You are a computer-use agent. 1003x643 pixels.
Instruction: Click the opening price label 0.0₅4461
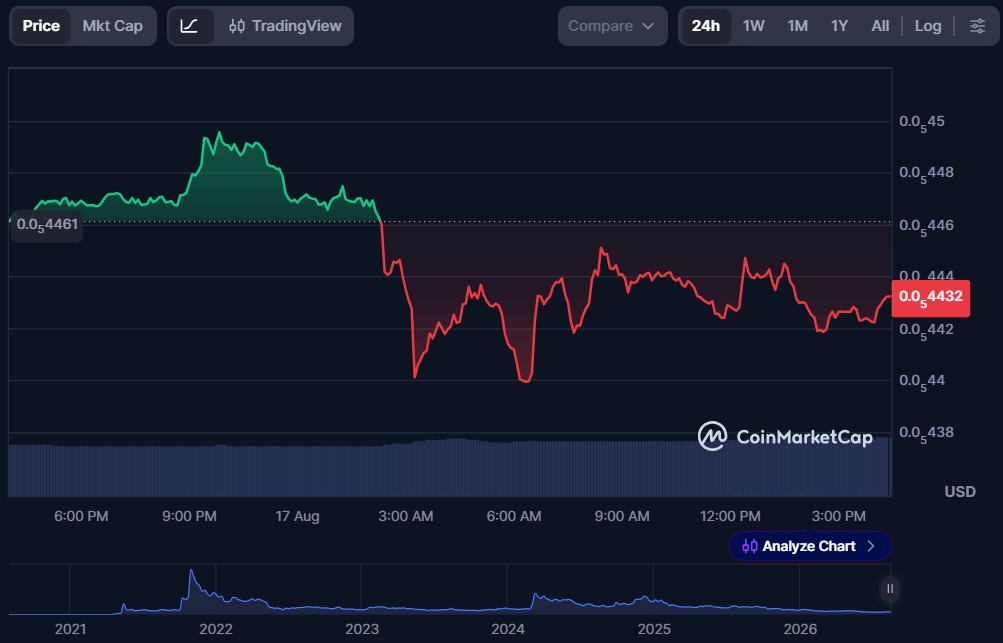point(47,225)
